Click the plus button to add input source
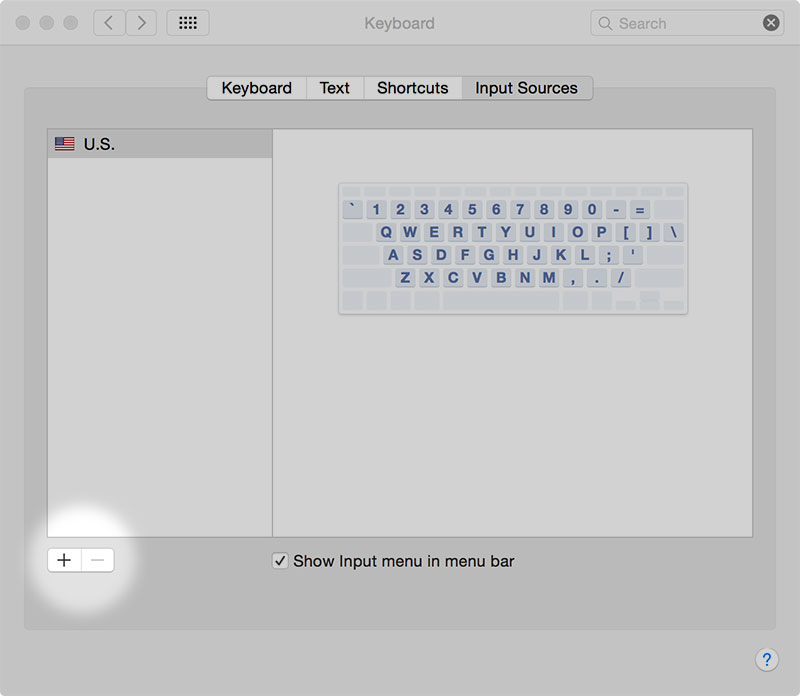Viewport: 800px width, 696px height. pyautogui.click(x=63, y=560)
